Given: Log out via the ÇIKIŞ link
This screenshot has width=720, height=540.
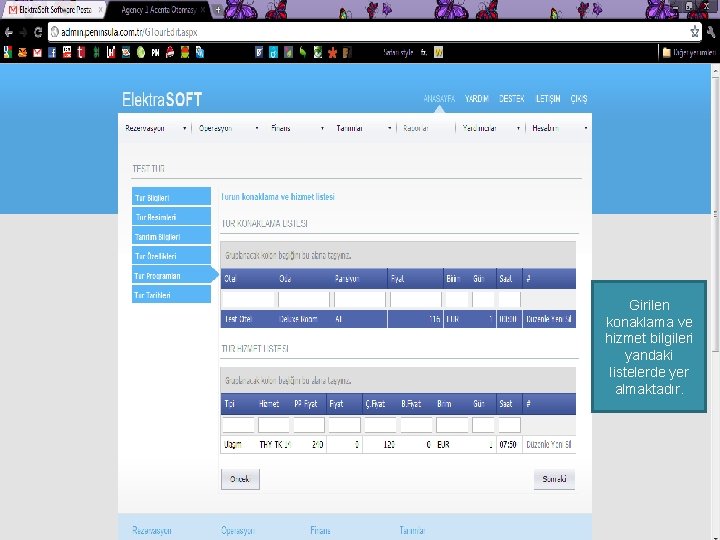Looking at the screenshot, I should tap(579, 99).
